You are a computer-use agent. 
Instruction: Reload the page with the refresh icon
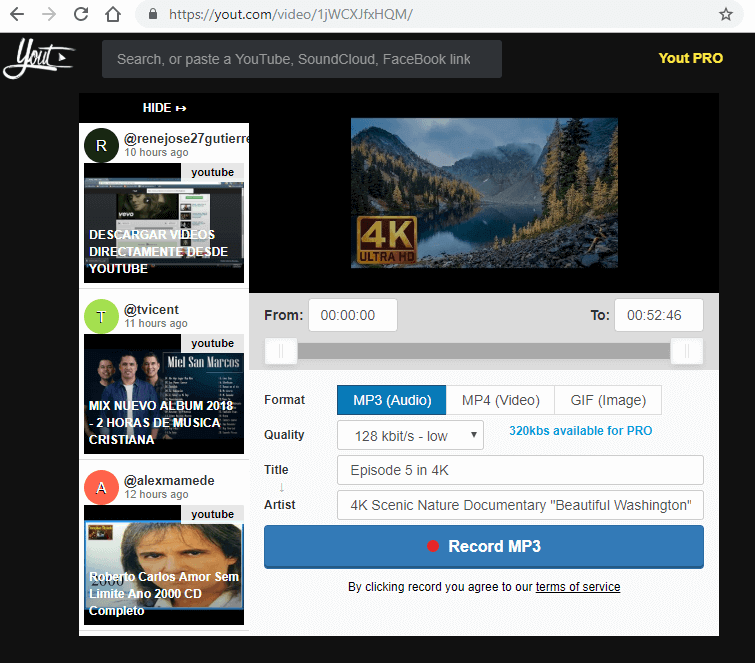tap(82, 14)
